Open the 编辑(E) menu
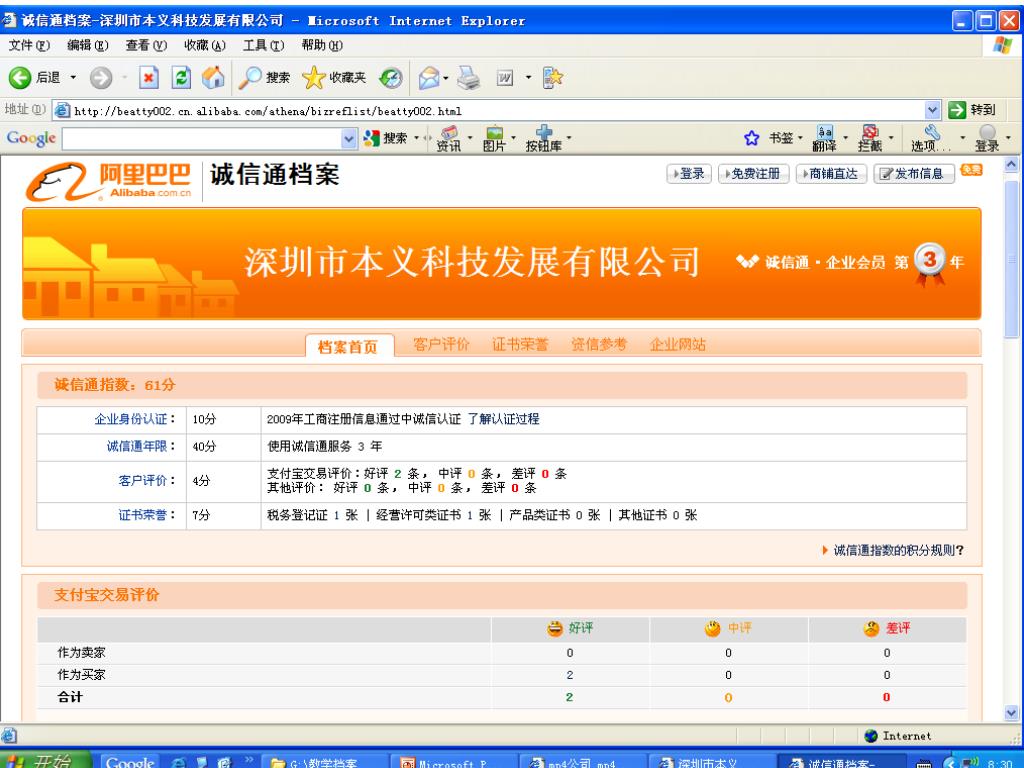This screenshot has width=1024, height=768. [x=88, y=45]
